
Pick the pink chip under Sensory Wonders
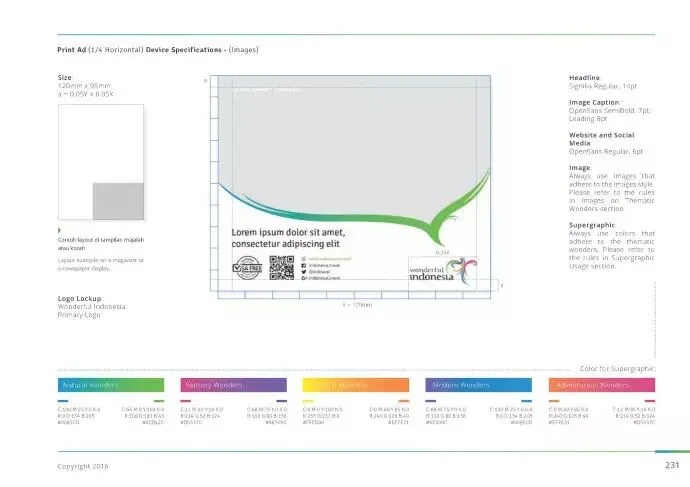tap(186, 401)
